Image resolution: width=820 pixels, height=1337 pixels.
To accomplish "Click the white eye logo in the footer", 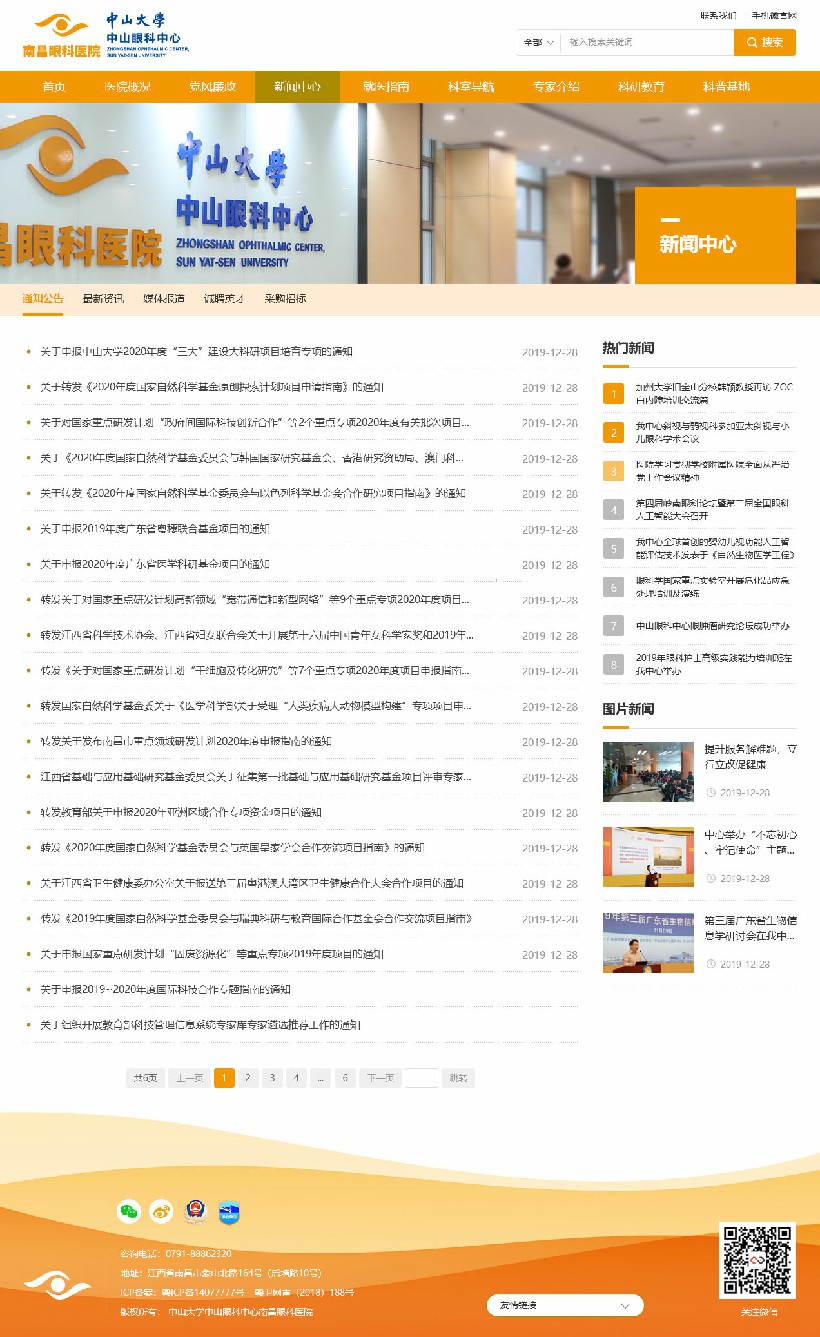I will pos(57,1284).
